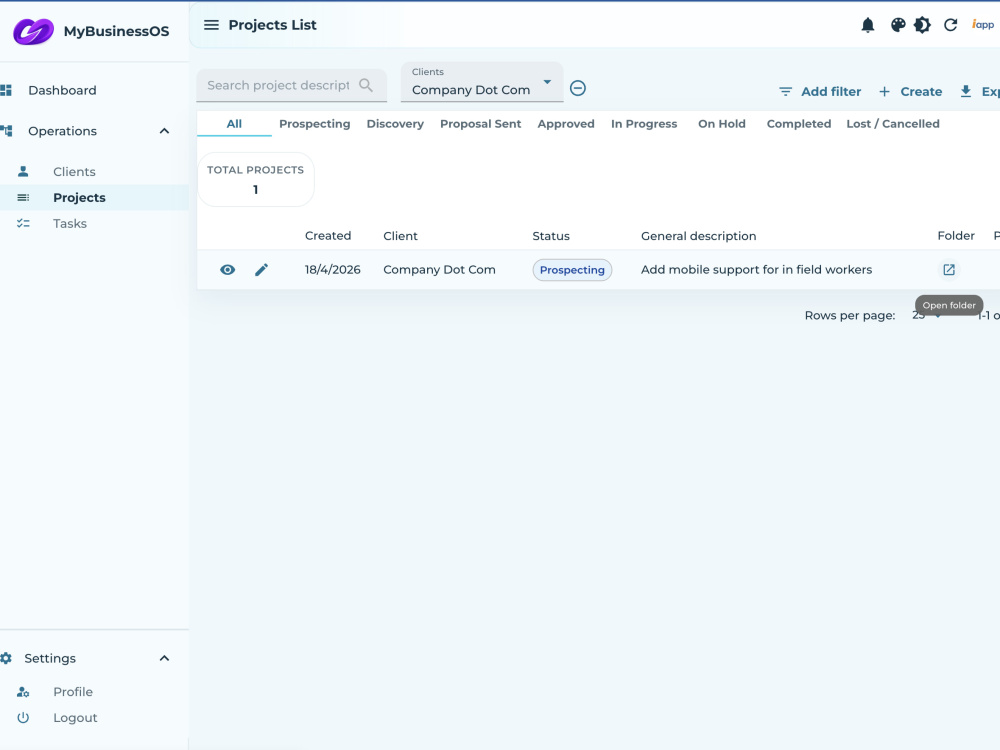Switch to the Proposal Sent tab

click(480, 124)
